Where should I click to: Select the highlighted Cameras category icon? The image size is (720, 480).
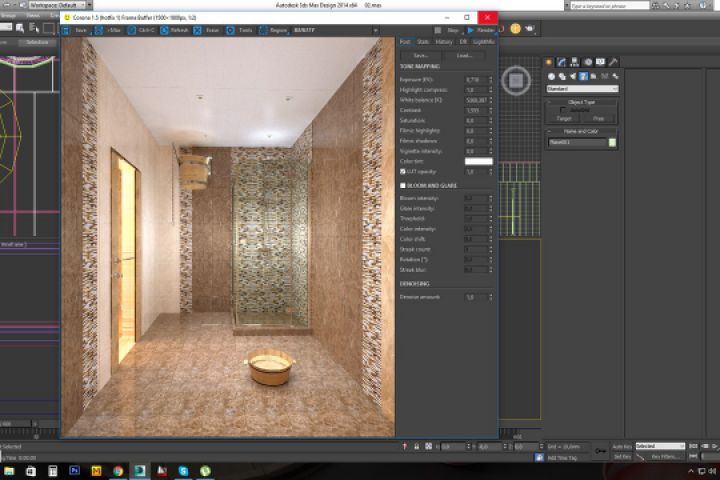[x=583, y=77]
